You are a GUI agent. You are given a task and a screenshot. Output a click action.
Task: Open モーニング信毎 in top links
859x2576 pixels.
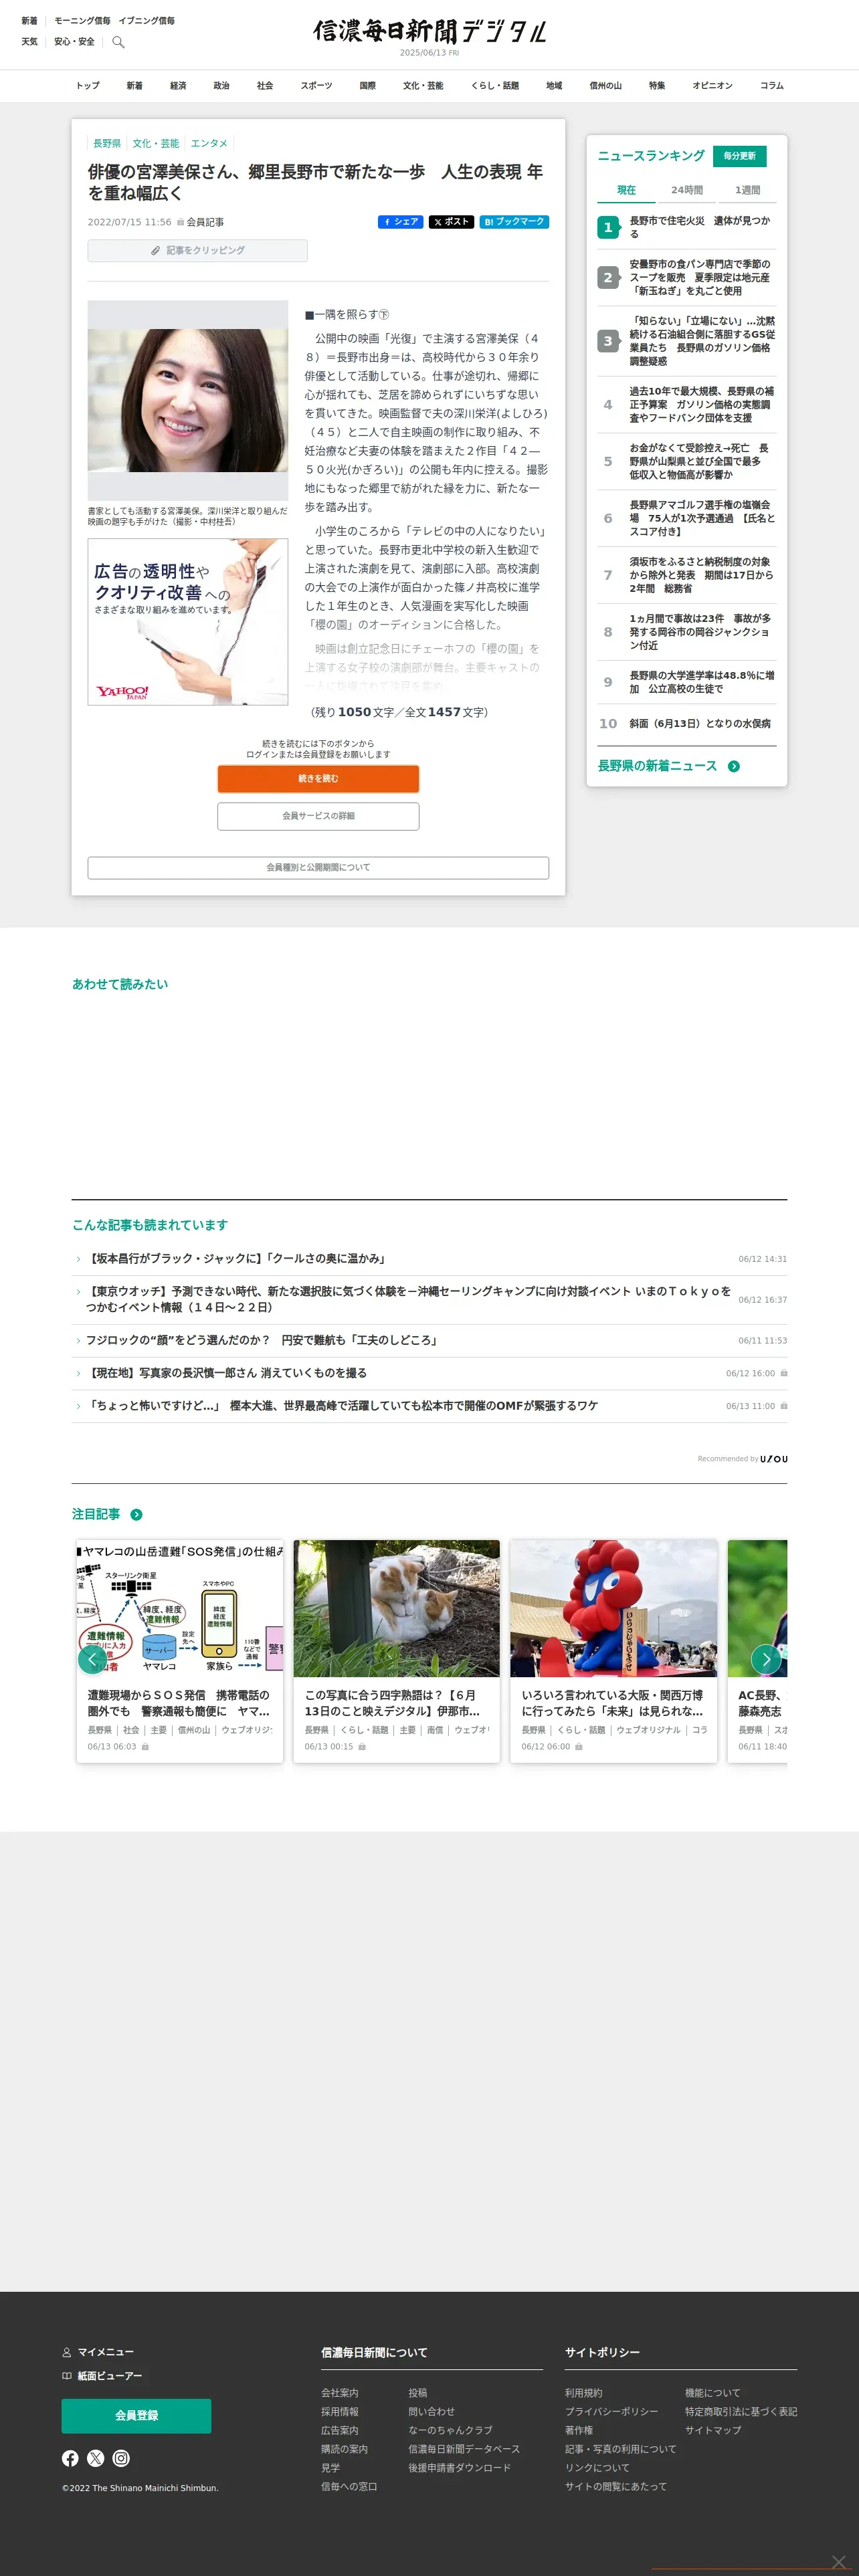pyautogui.click(x=82, y=20)
